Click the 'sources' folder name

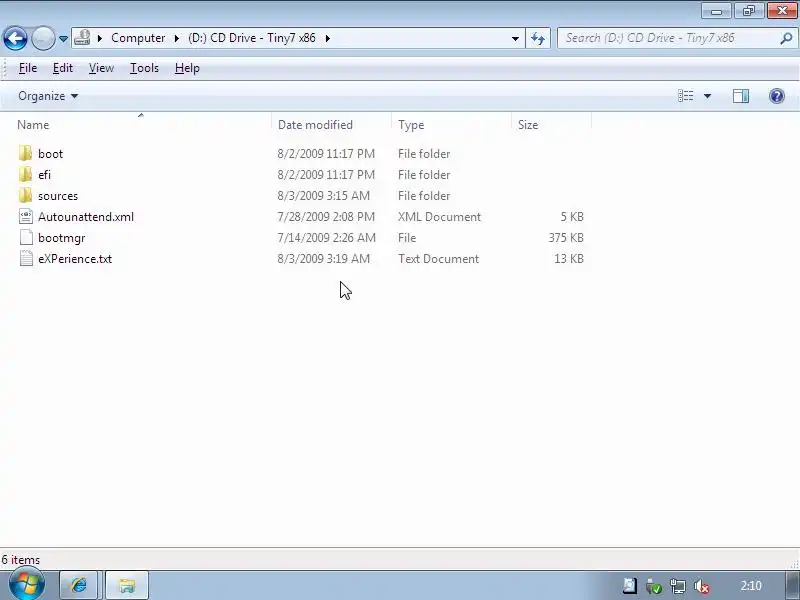[x=58, y=196]
